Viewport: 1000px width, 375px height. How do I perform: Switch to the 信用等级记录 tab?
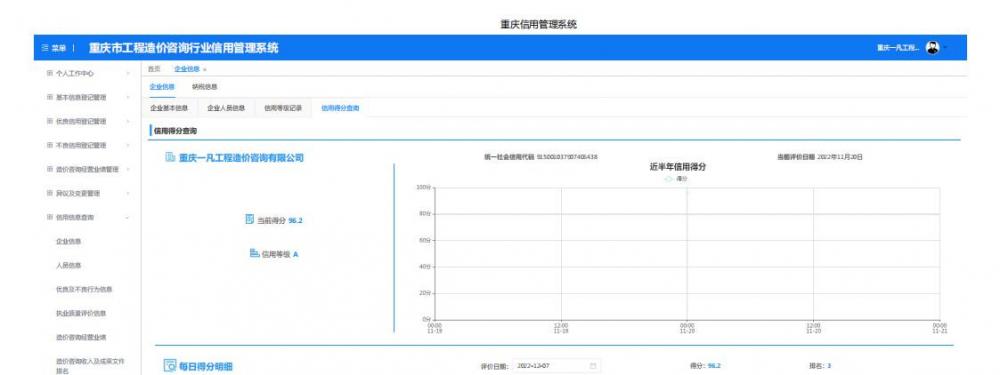283,108
